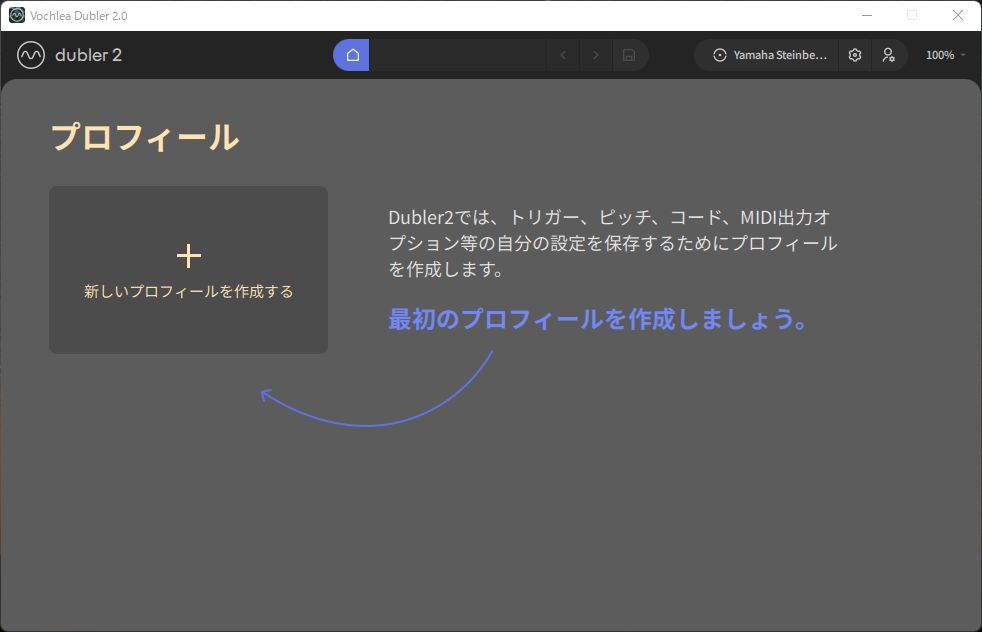Click the home icon in the toolbar
This screenshot has width=982, height=632.
[x=351, y=55]
